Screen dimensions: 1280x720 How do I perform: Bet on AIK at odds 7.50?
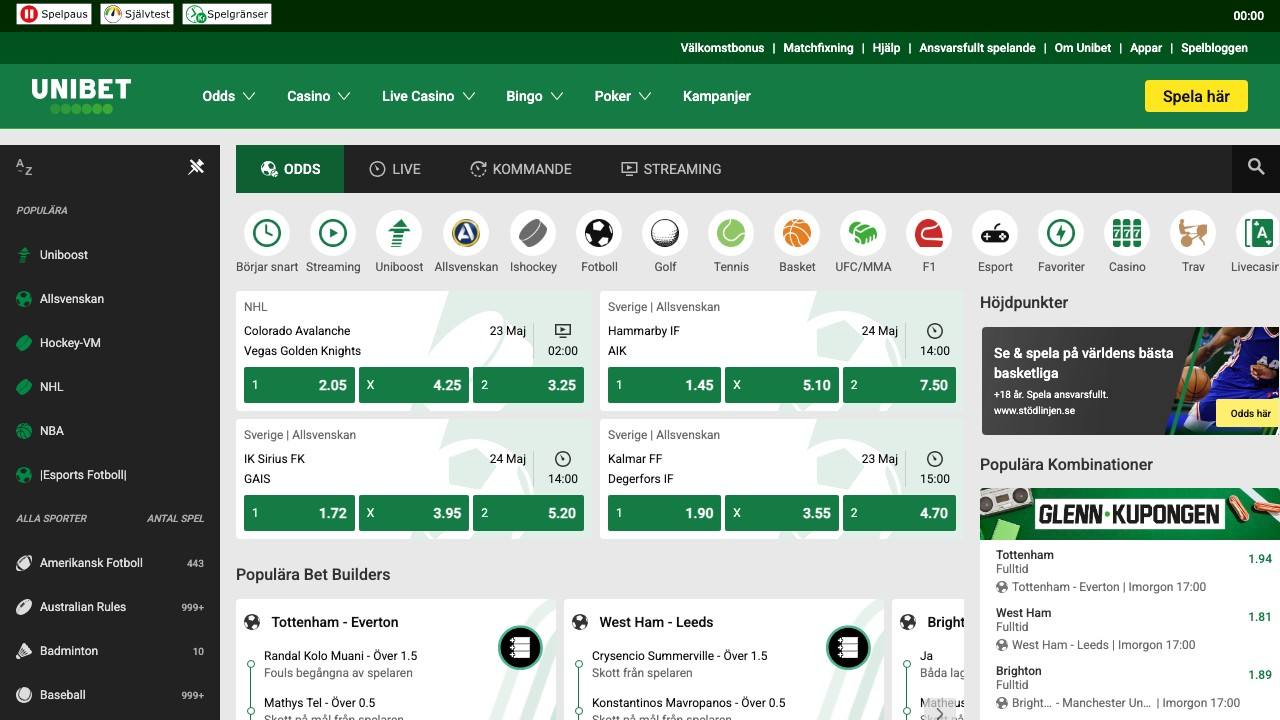pos(899,385)
